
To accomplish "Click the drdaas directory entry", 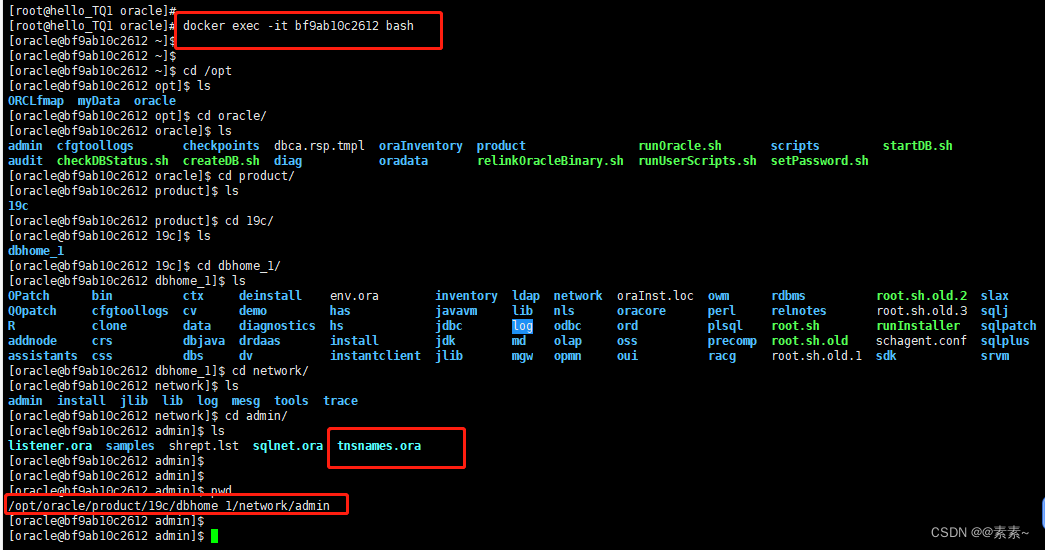I will [260, 341].
